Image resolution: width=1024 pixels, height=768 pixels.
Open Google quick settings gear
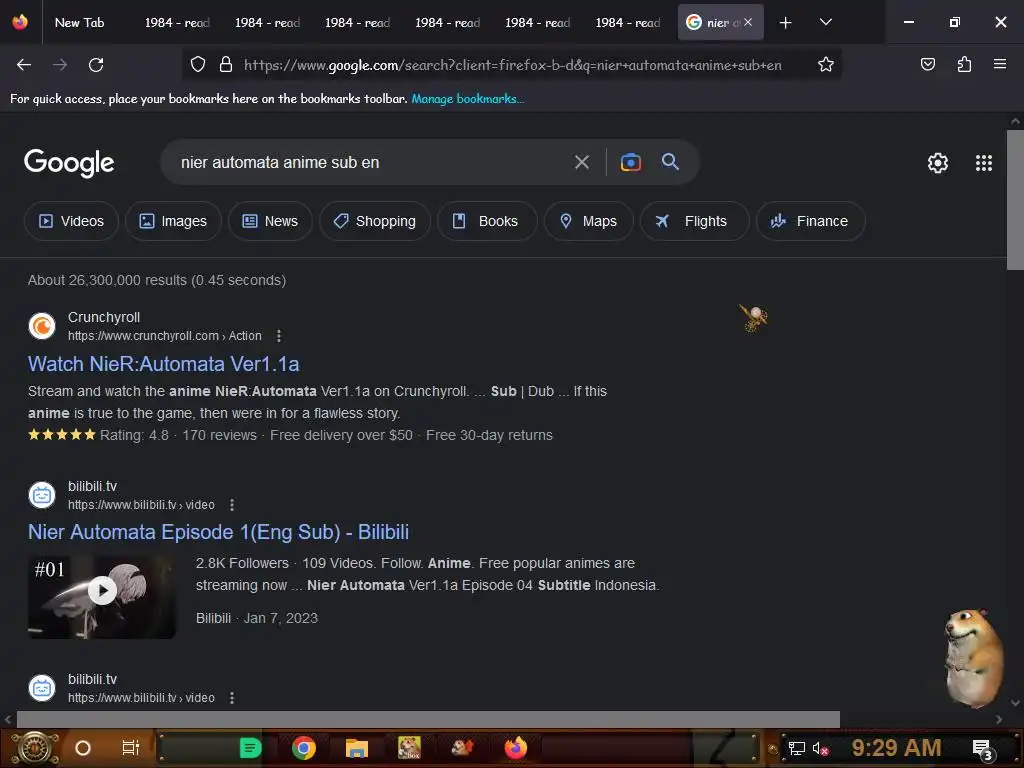click(938, 163)
